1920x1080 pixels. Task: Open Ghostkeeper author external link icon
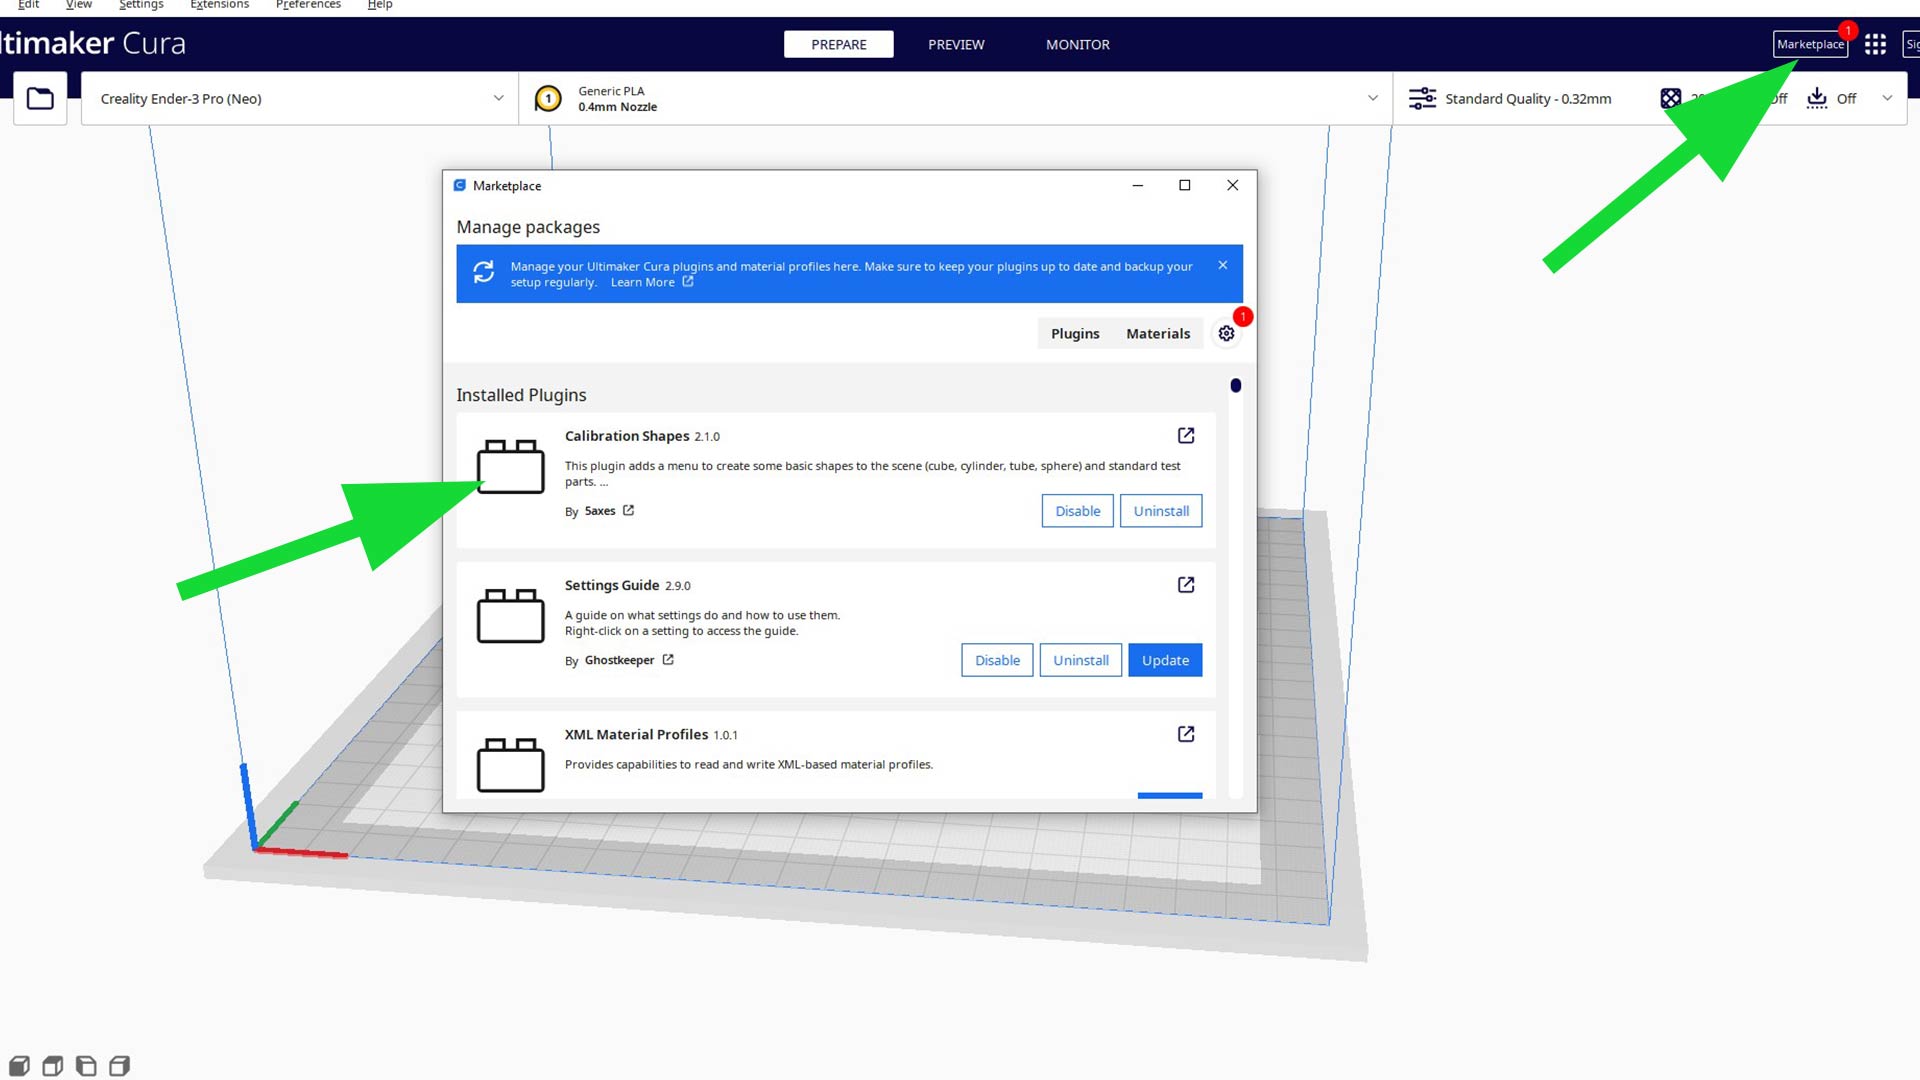tap(668, 659)
